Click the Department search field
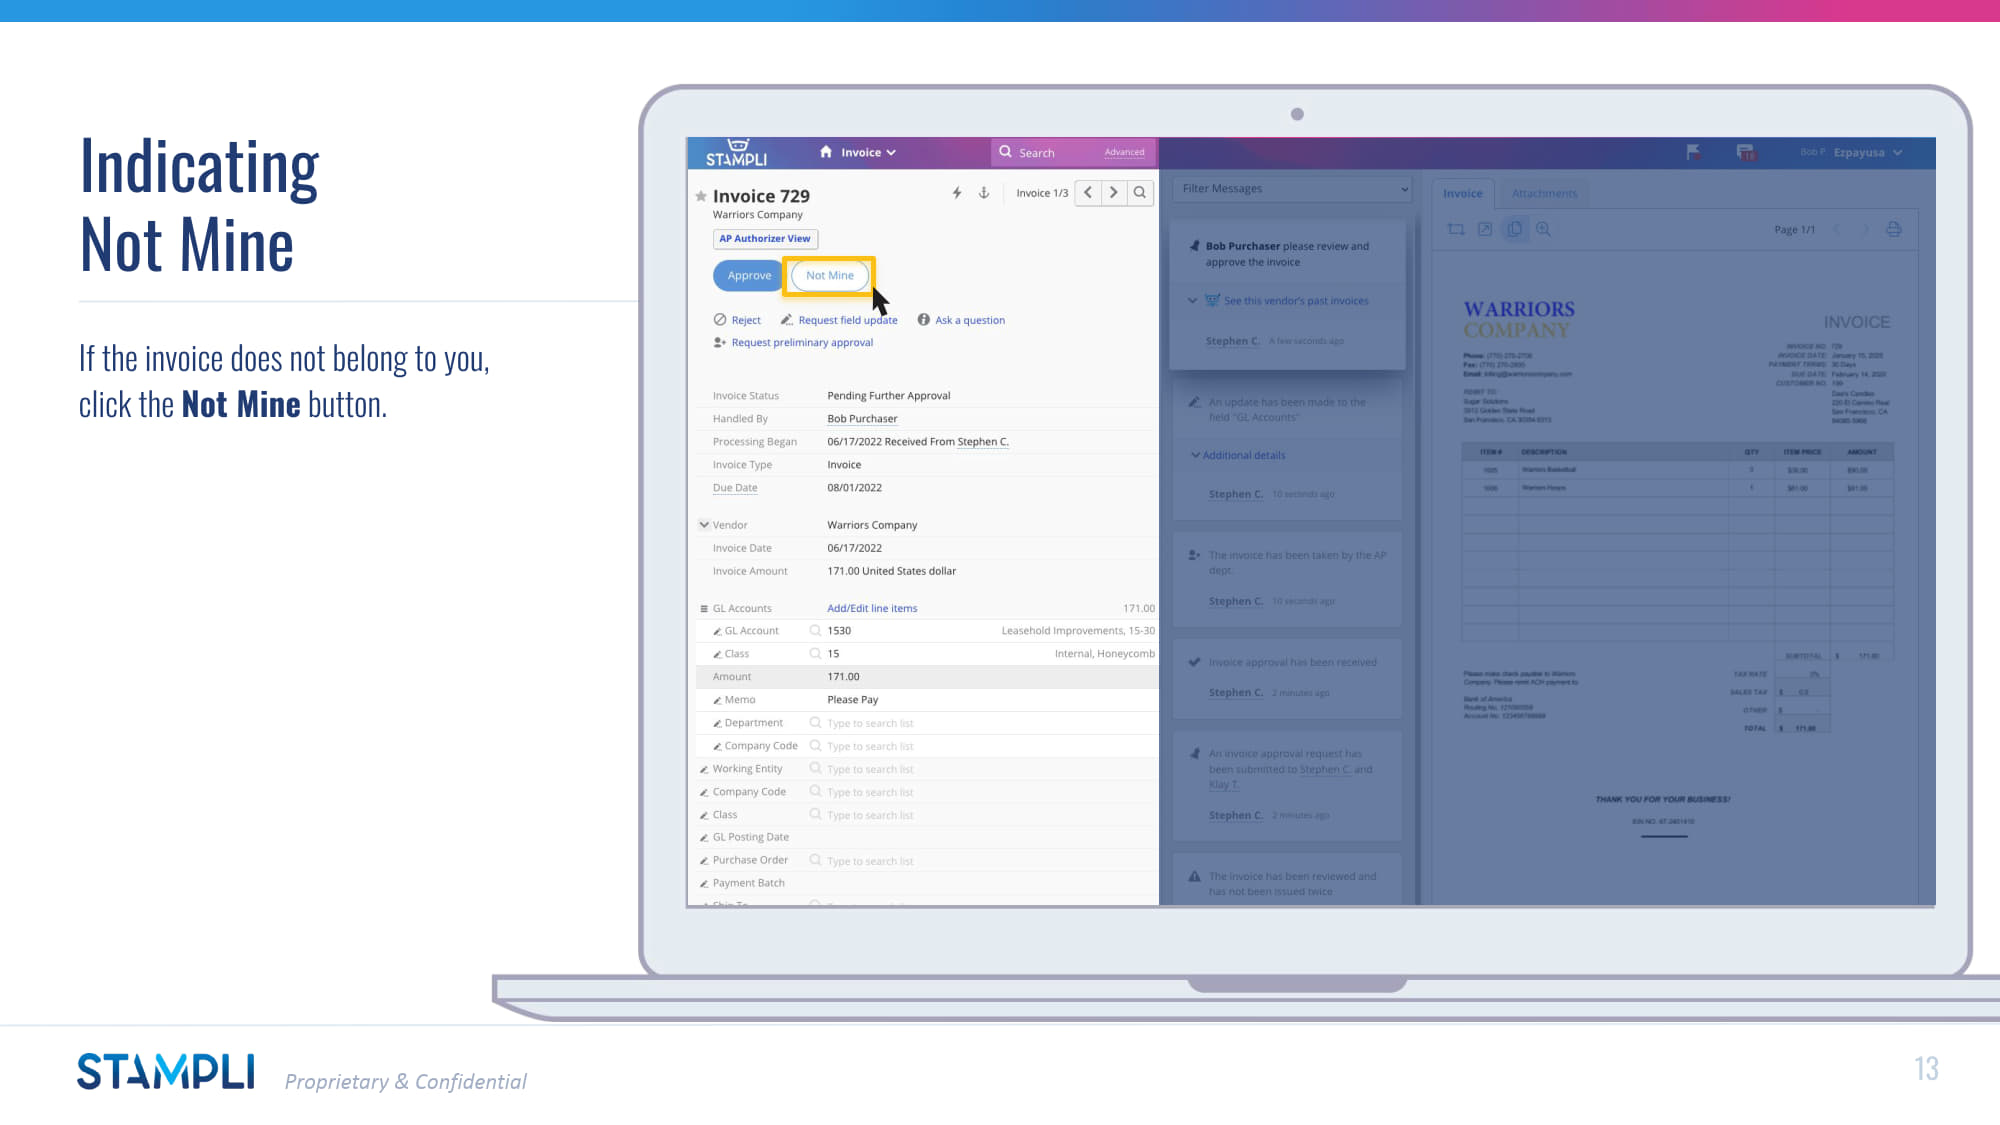 [x=870, y=724]
